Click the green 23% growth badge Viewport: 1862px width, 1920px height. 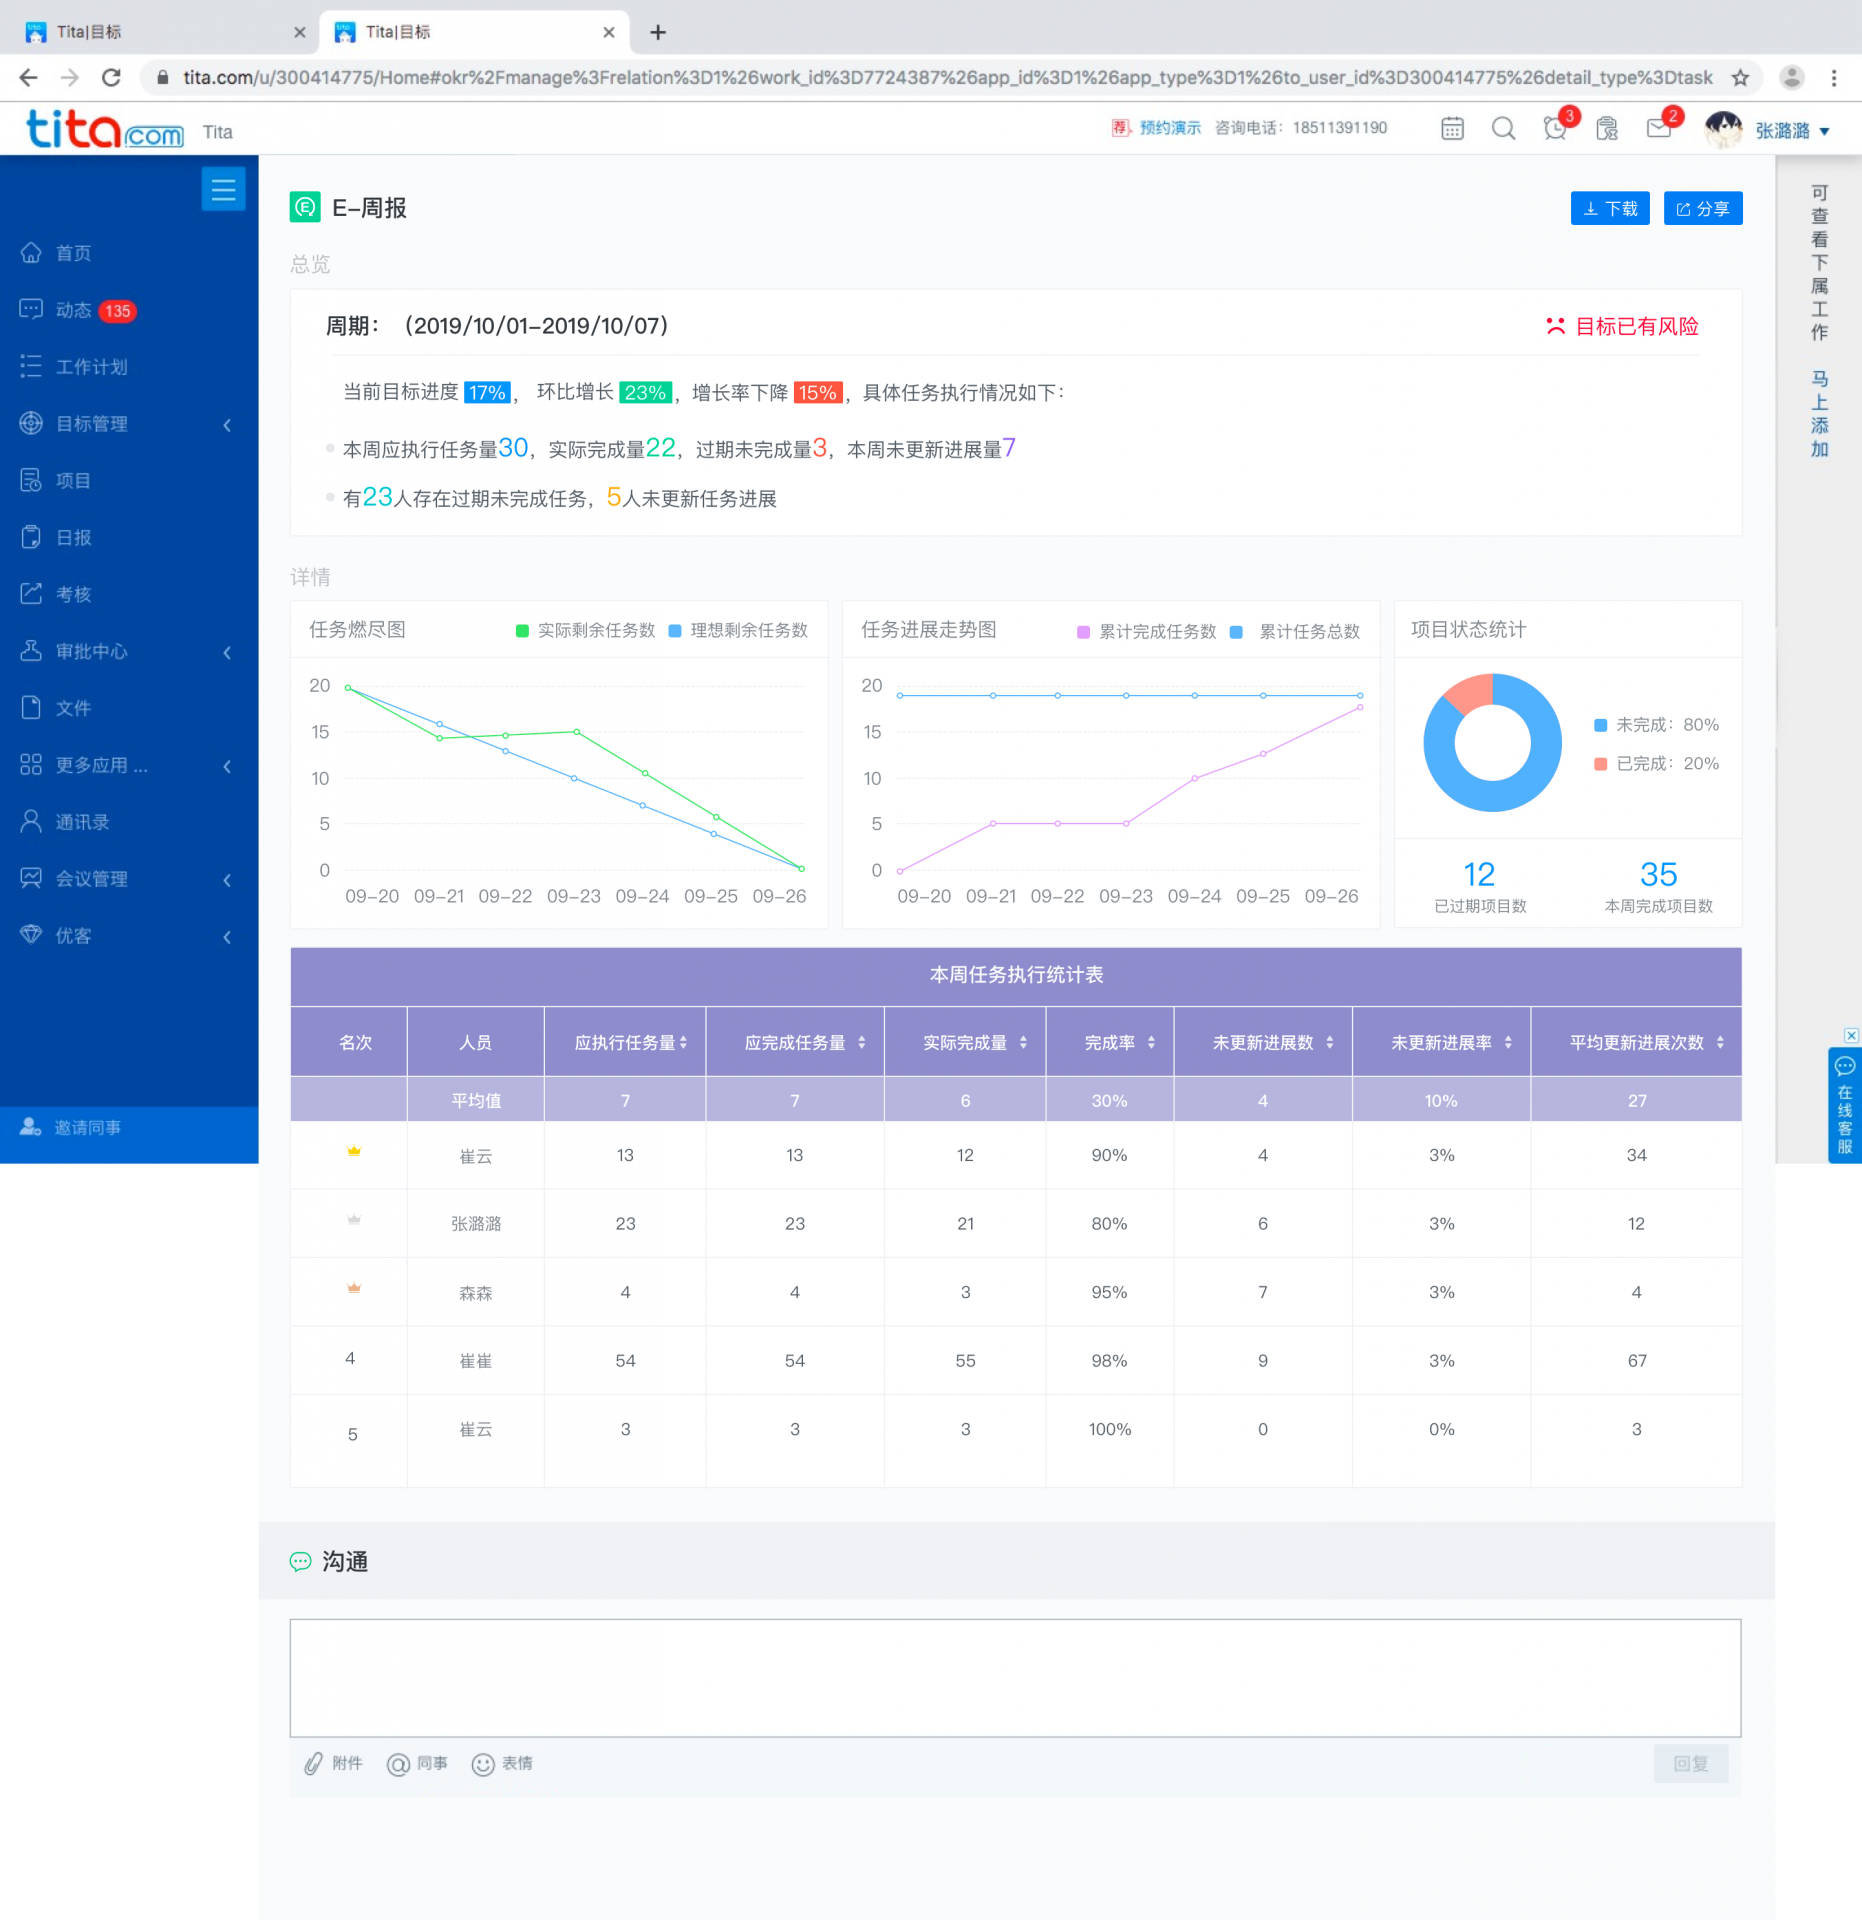645,392
